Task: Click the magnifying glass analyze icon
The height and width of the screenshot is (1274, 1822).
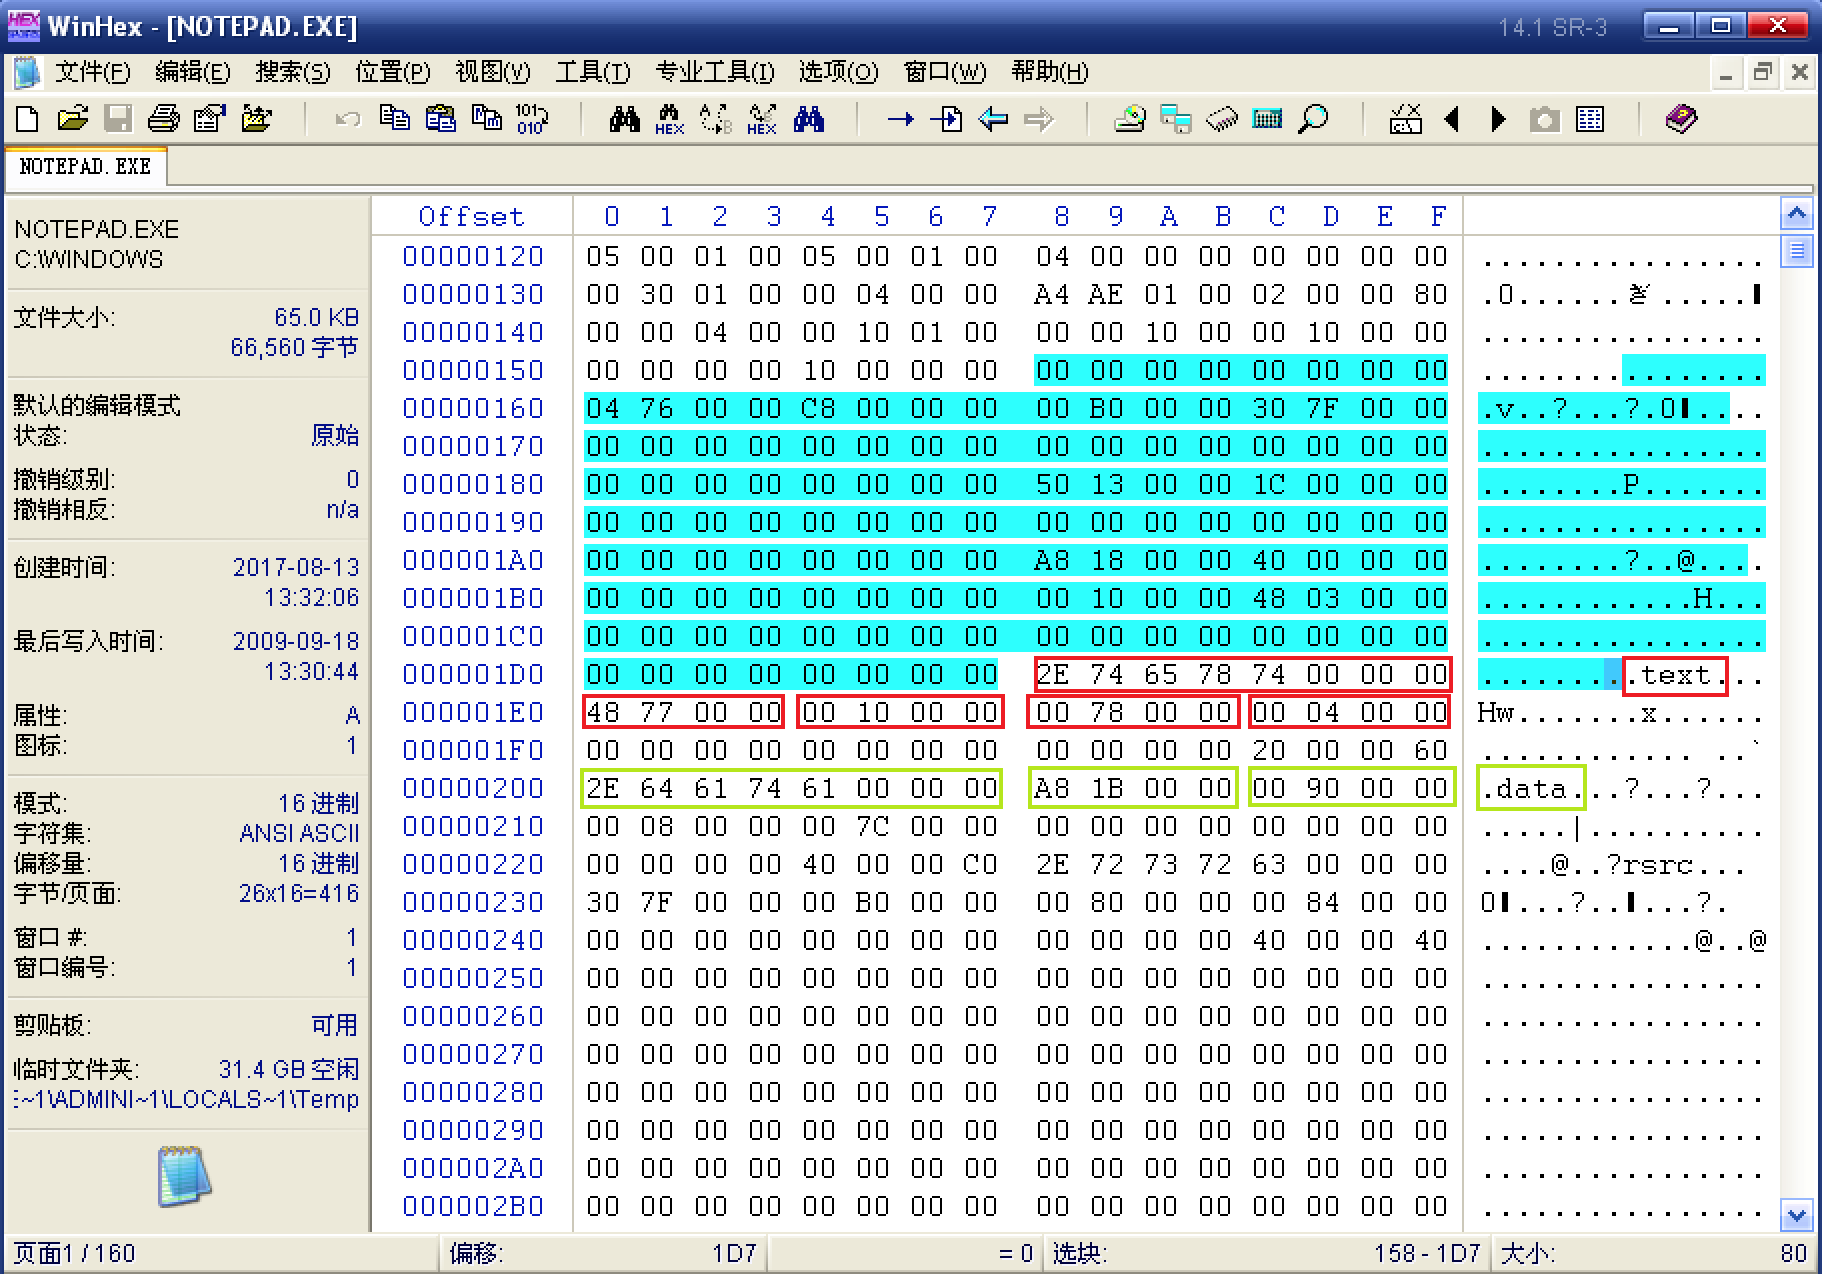Action: coord(1313,119)
